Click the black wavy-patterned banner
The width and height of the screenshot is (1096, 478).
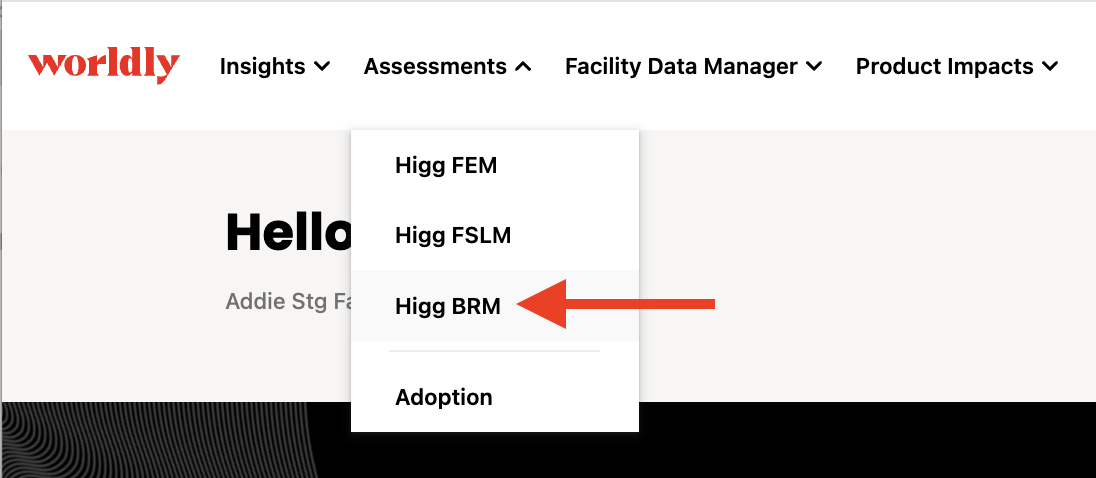point(867,440)
